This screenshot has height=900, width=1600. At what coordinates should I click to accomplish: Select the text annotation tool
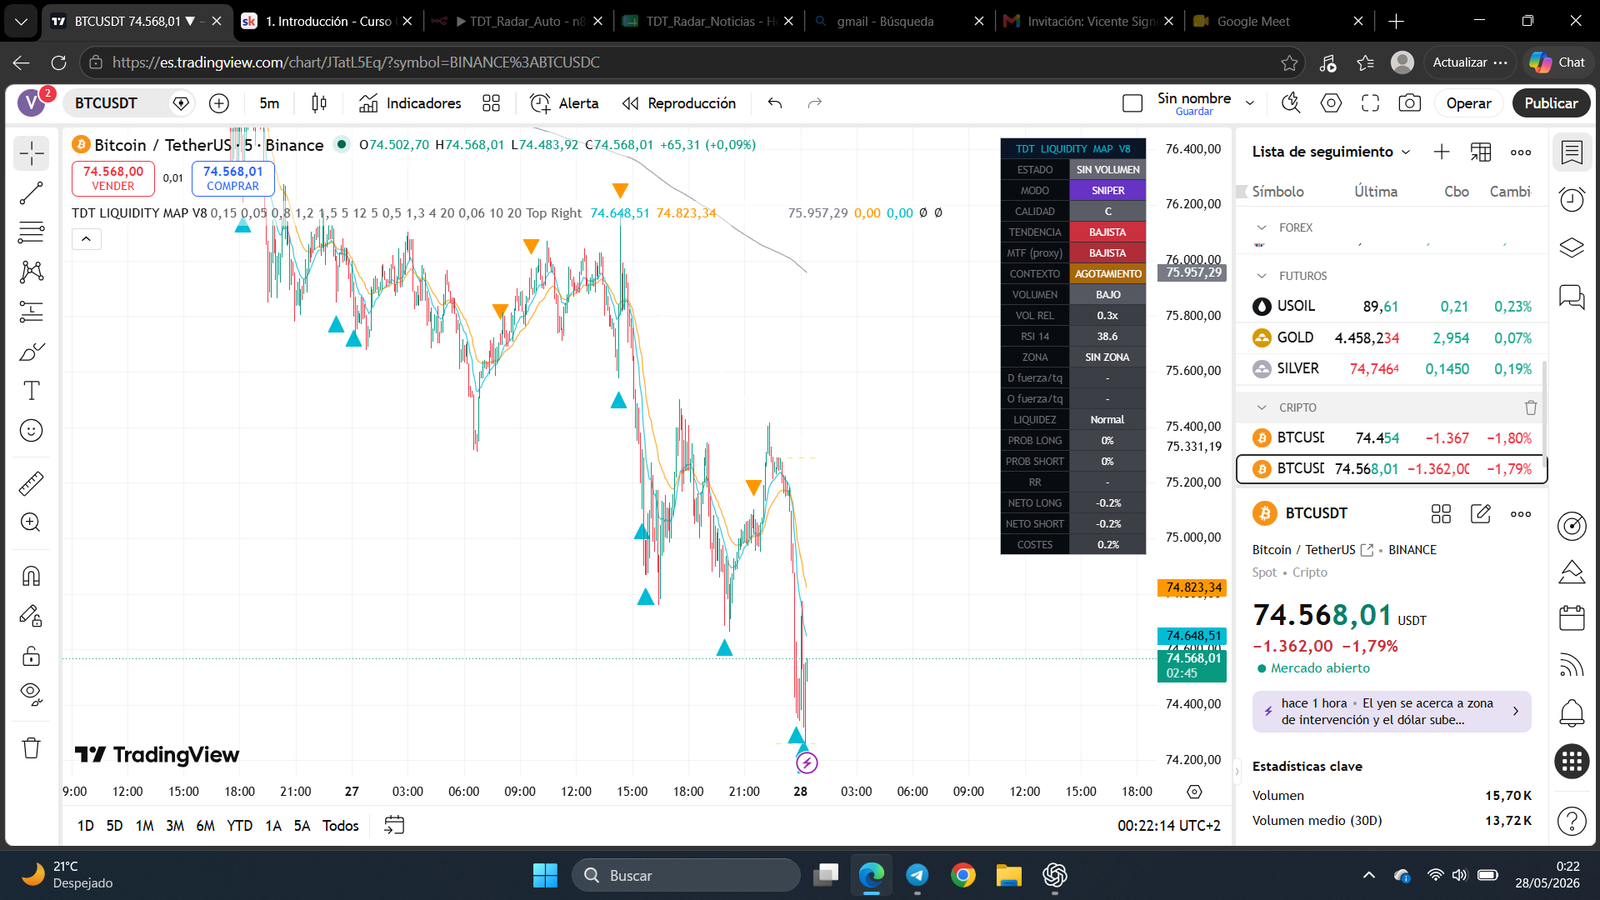pyautogui.click(x=32, y=391)
